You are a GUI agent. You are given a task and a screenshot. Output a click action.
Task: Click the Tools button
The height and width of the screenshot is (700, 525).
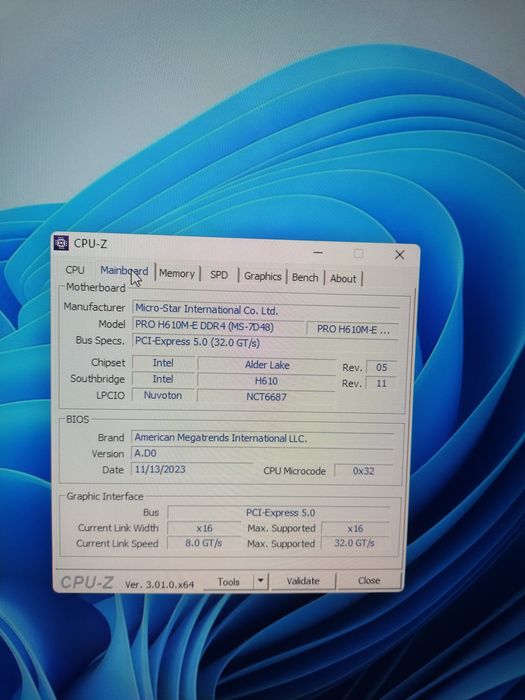coord(228,582)
